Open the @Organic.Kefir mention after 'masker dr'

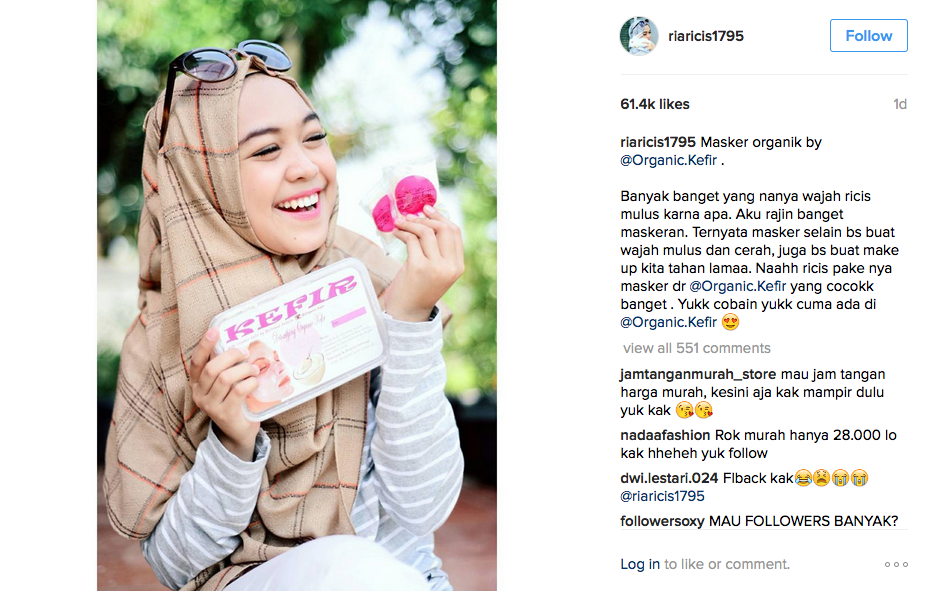(737, 286)
